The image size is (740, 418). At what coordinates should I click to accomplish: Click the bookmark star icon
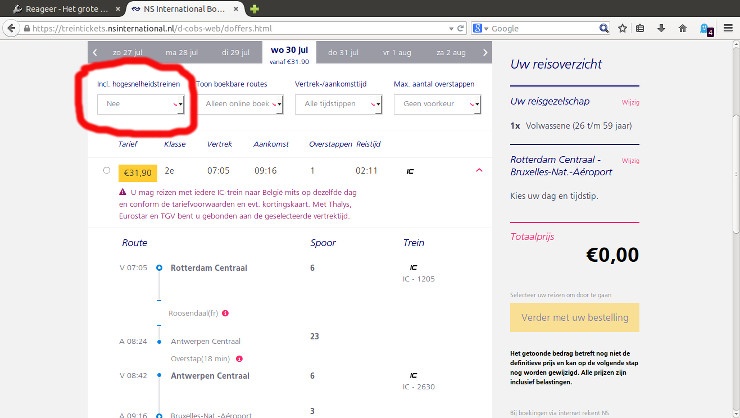tap(622, 28)
